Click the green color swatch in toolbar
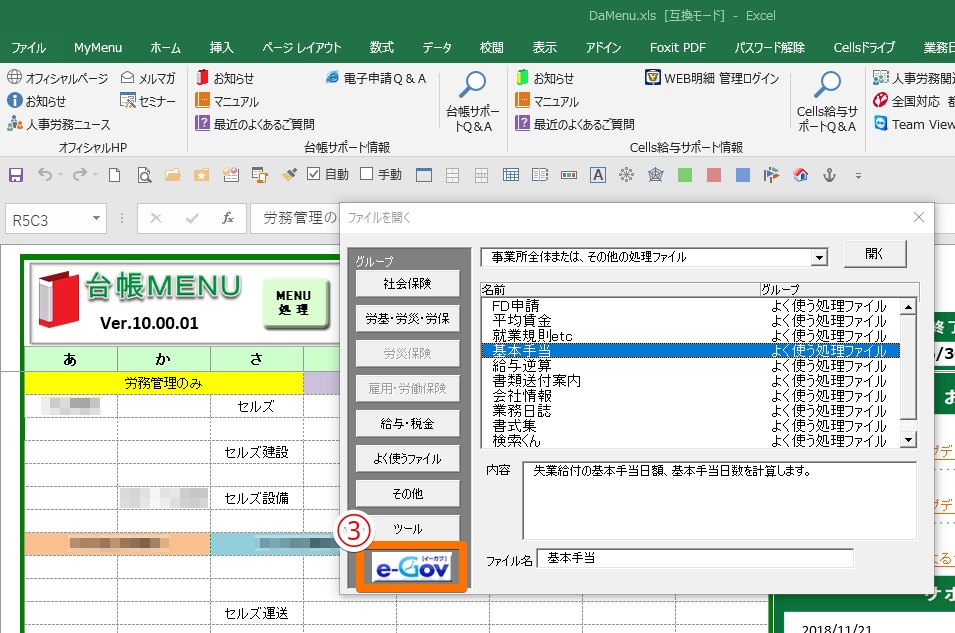The width and height of the screenshot is (955, 633). (685, 175)
